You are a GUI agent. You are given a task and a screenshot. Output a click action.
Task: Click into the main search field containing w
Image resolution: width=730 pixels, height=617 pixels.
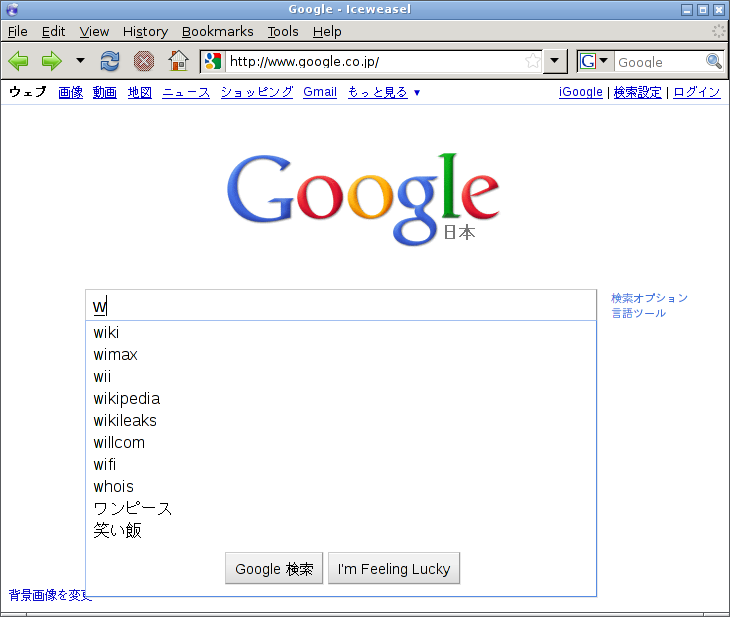pyautogui.click(x=341, y=305)
